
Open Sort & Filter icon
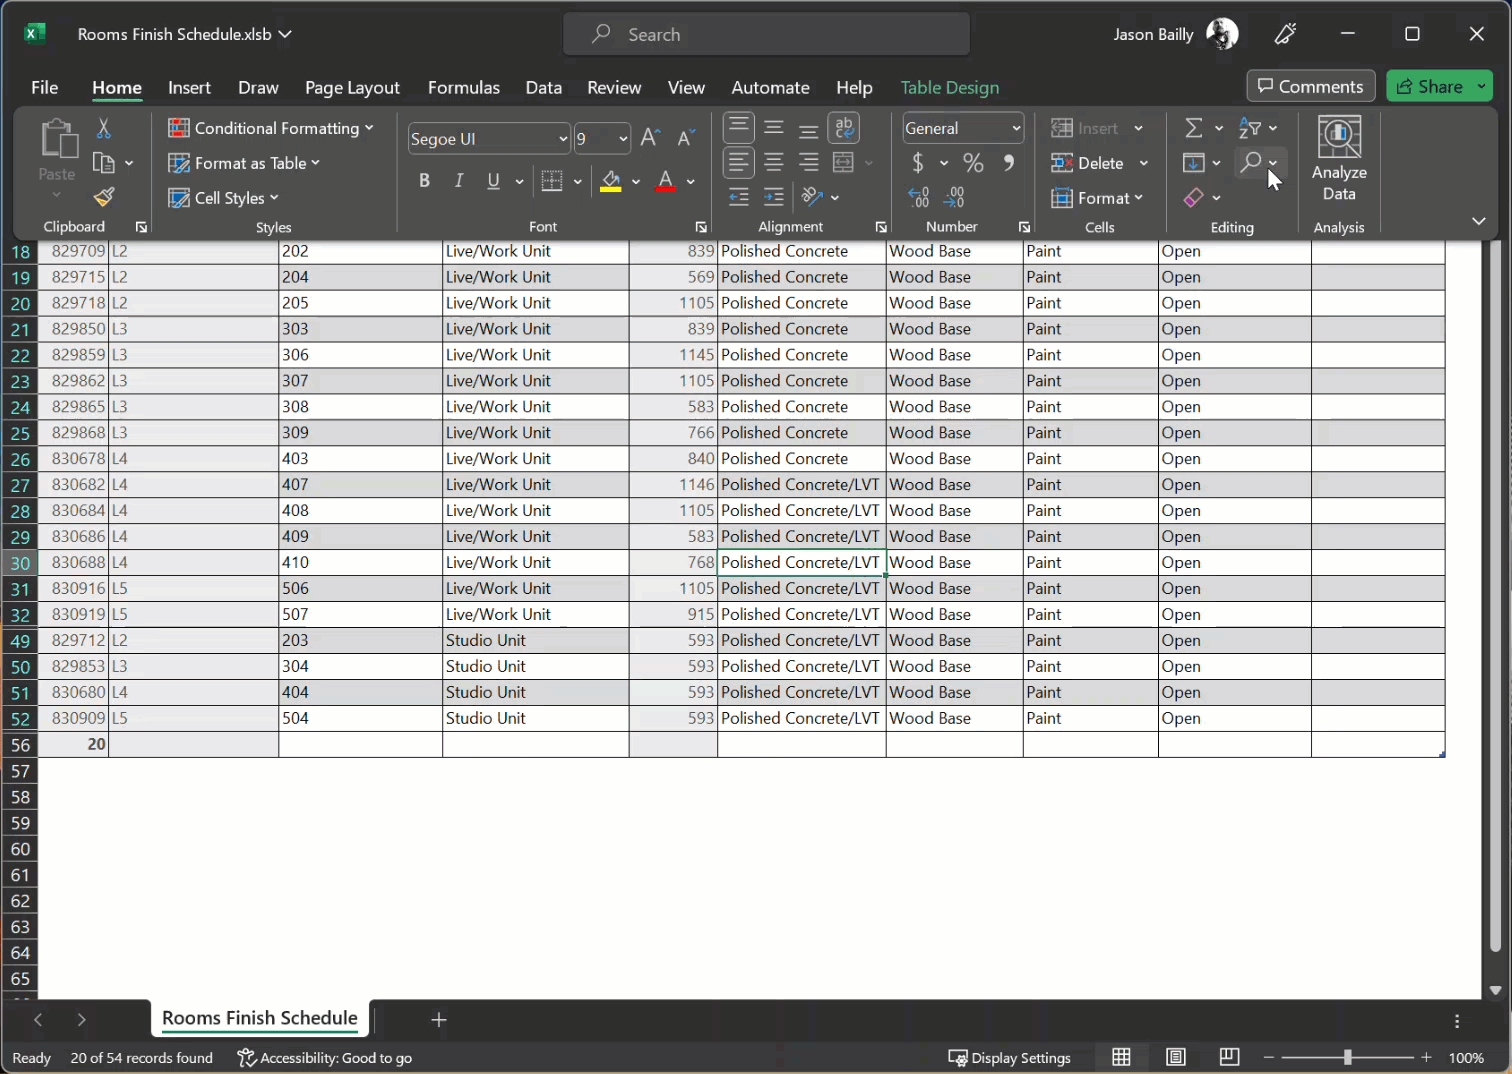click(1250, 128)
